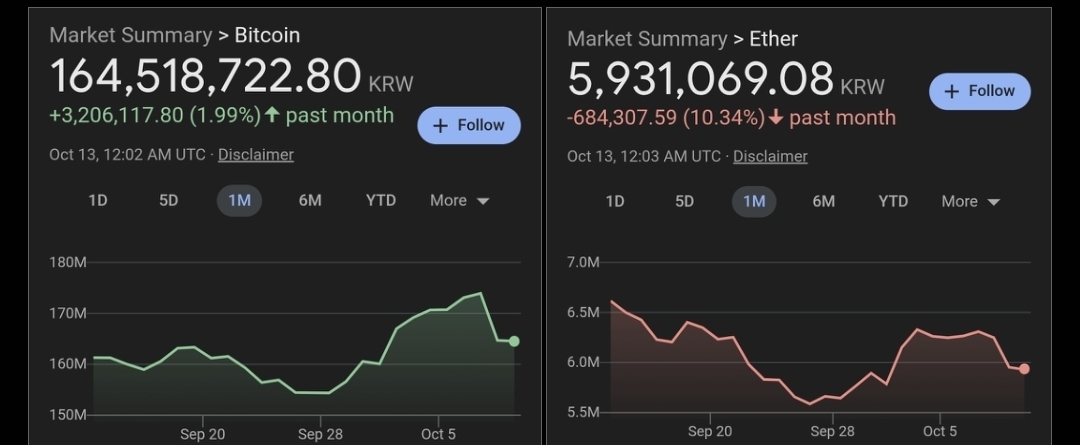Select the 1D range on Bitcoin chart
1080x445 pixels.
tap(97, 201)
